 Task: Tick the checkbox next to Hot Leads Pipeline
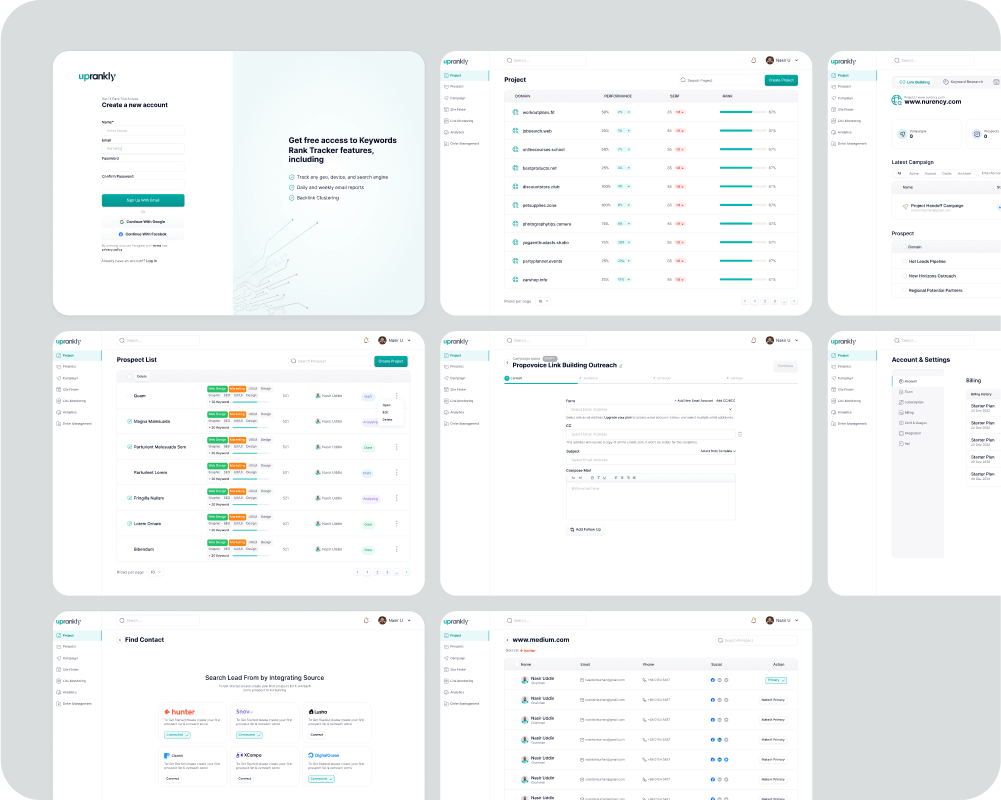coord(902,261)
